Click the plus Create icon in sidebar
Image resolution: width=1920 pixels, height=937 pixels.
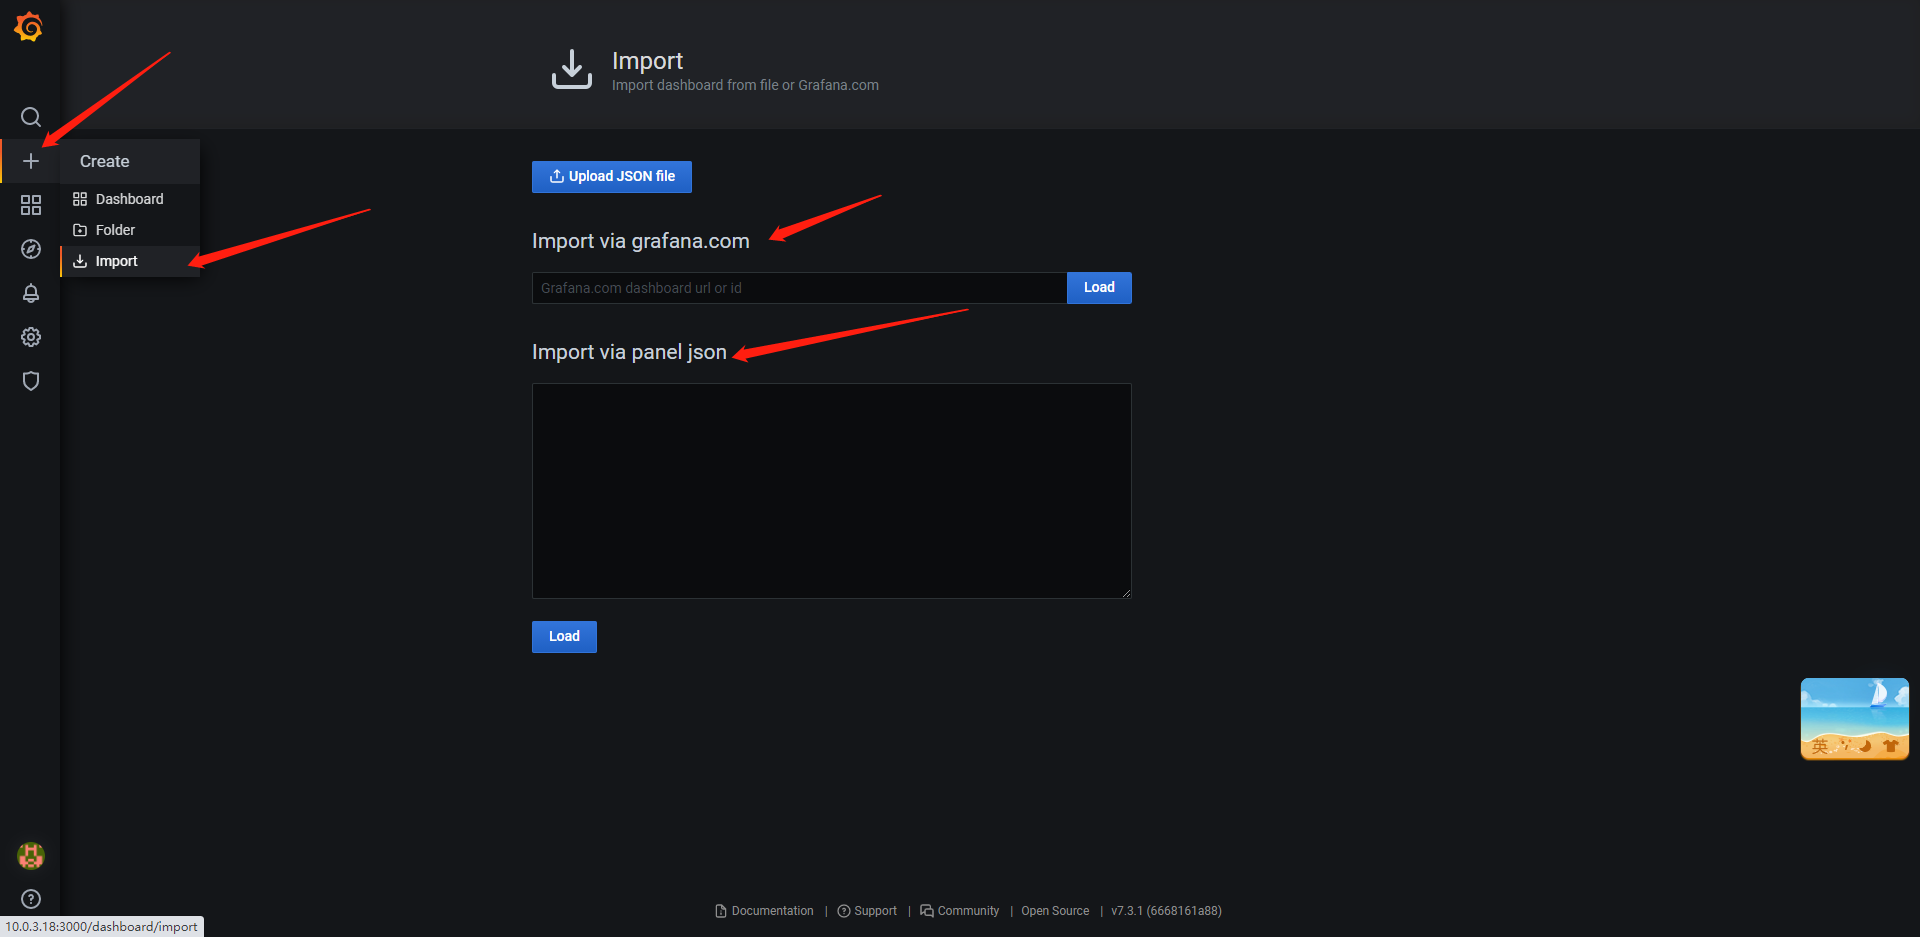[x=31, y=161]
